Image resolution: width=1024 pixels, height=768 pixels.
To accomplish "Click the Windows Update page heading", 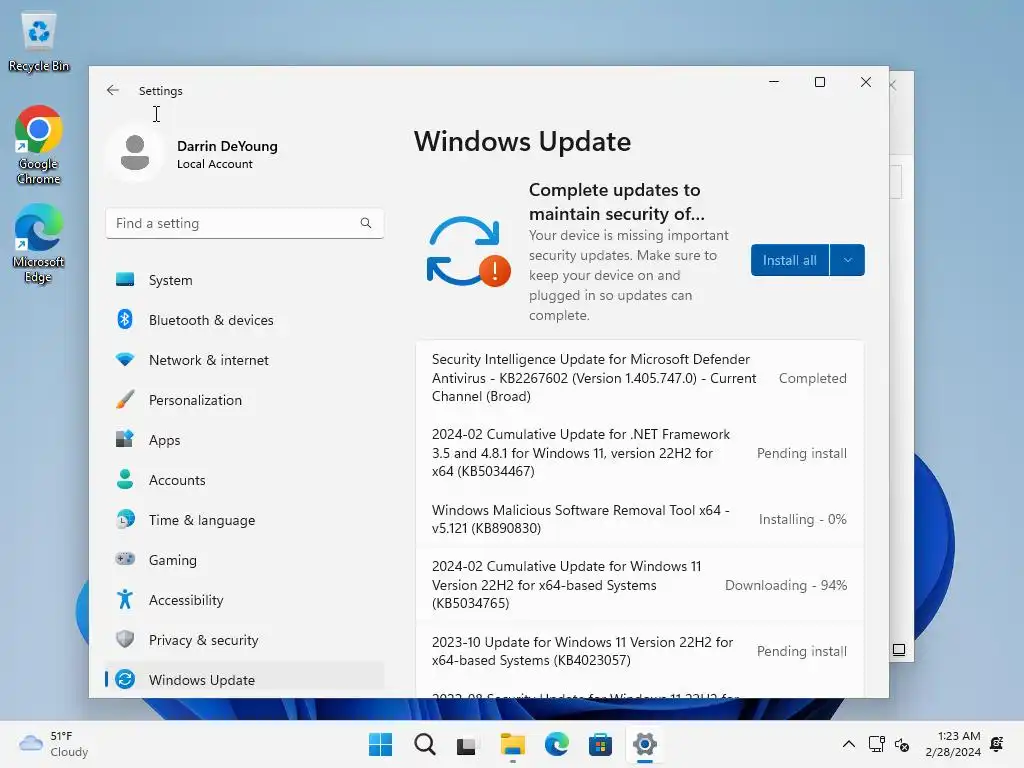I will 522,142.
